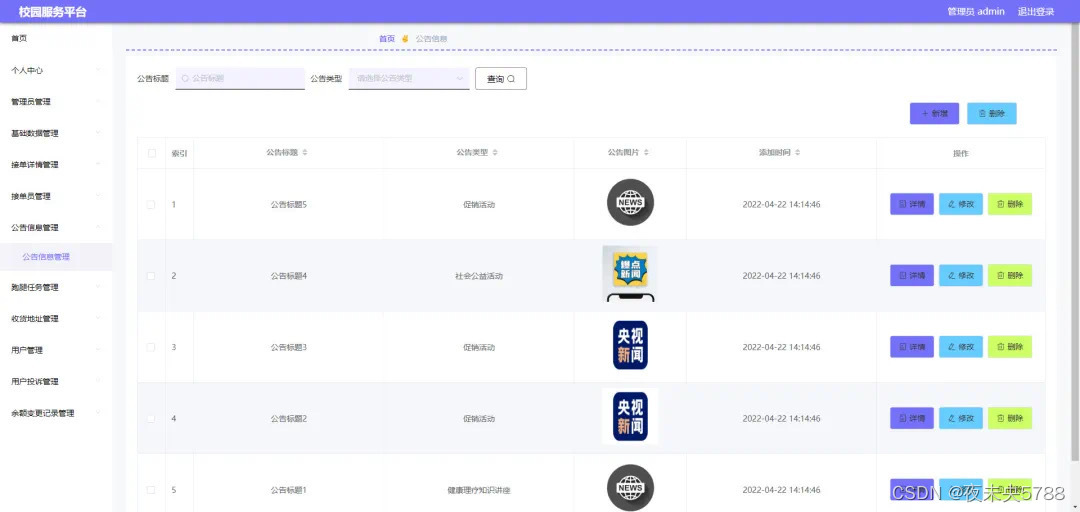Expand the 用户管理 sidebar menu
The height and width of the screenshot is (512, 1080).
(56, 350)
